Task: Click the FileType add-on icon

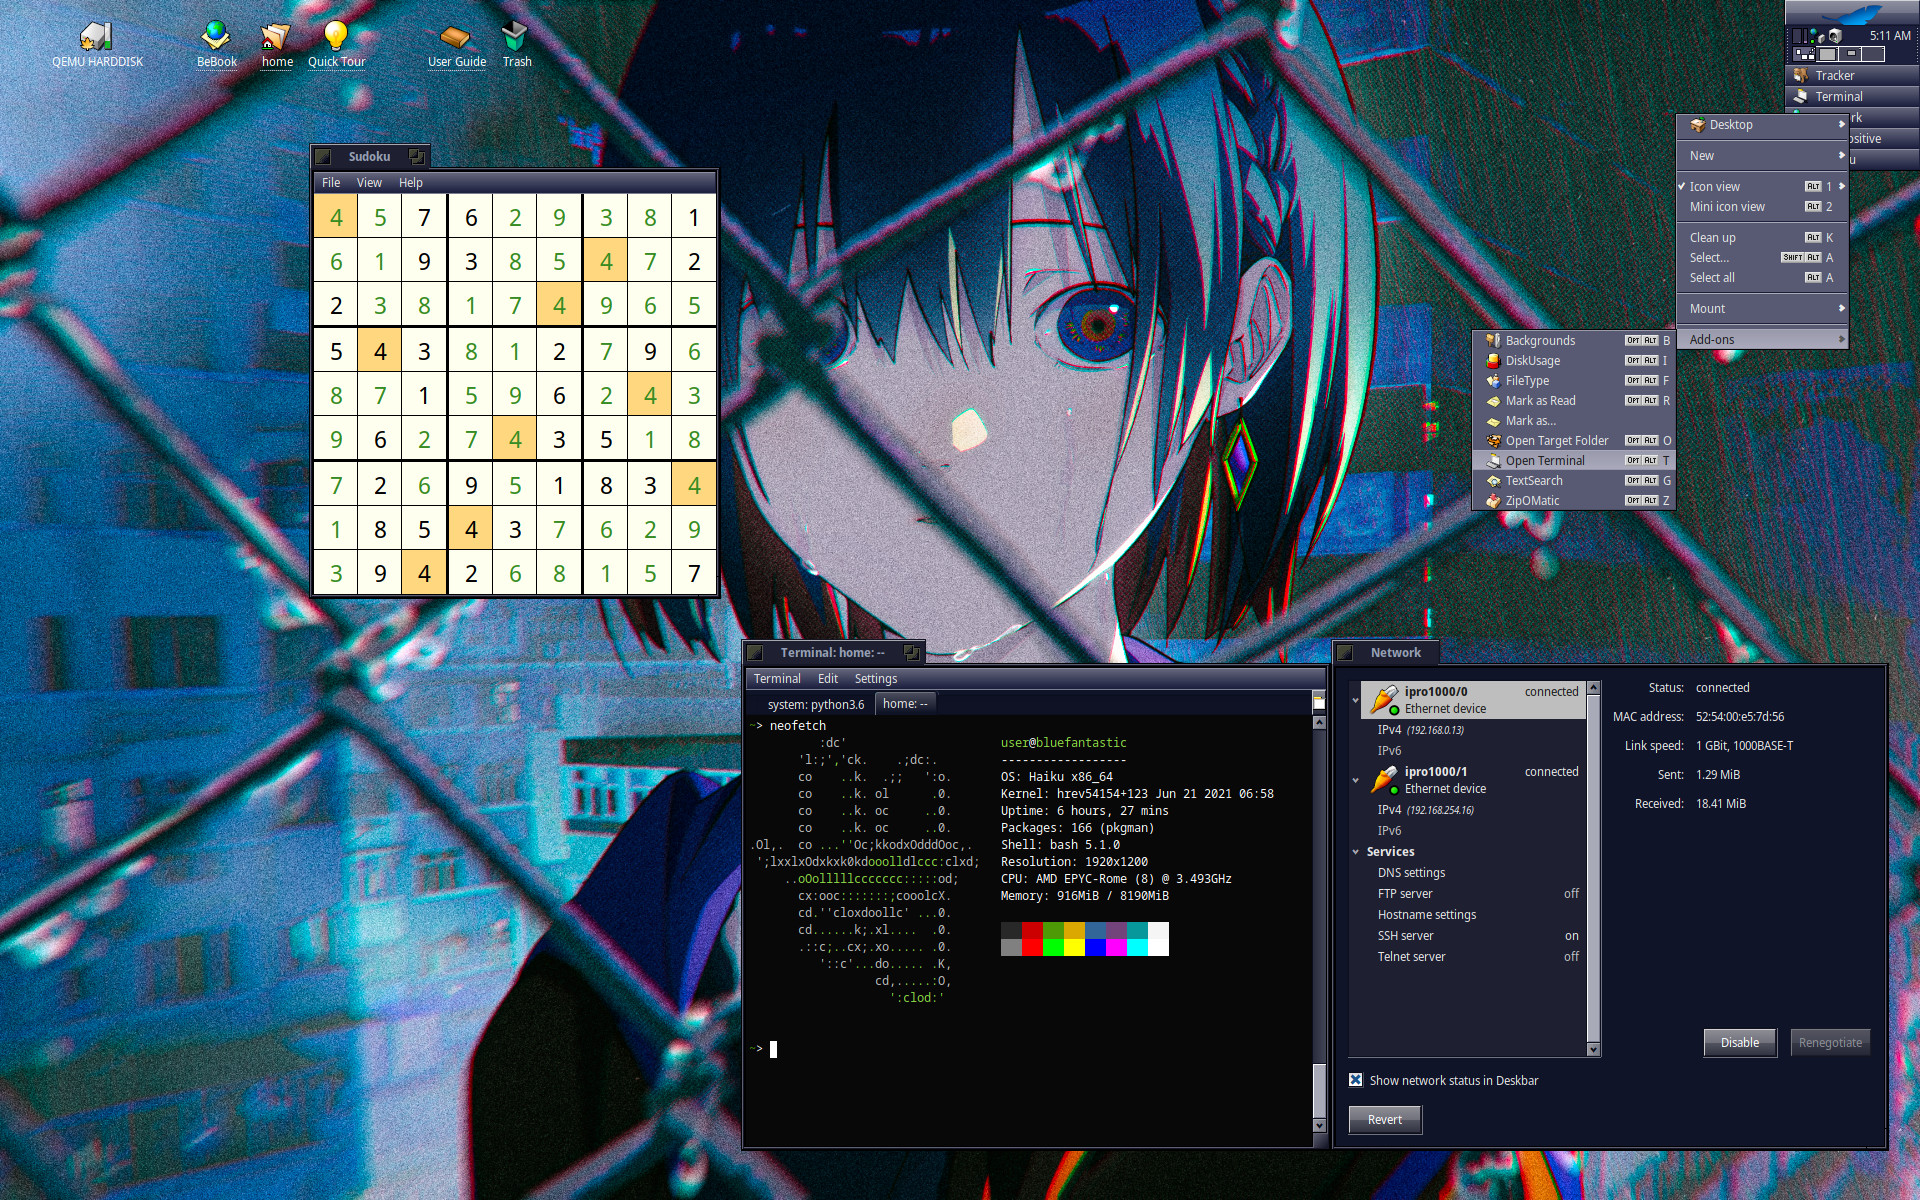Action: pyautogui.click(x=1493, y=380)
